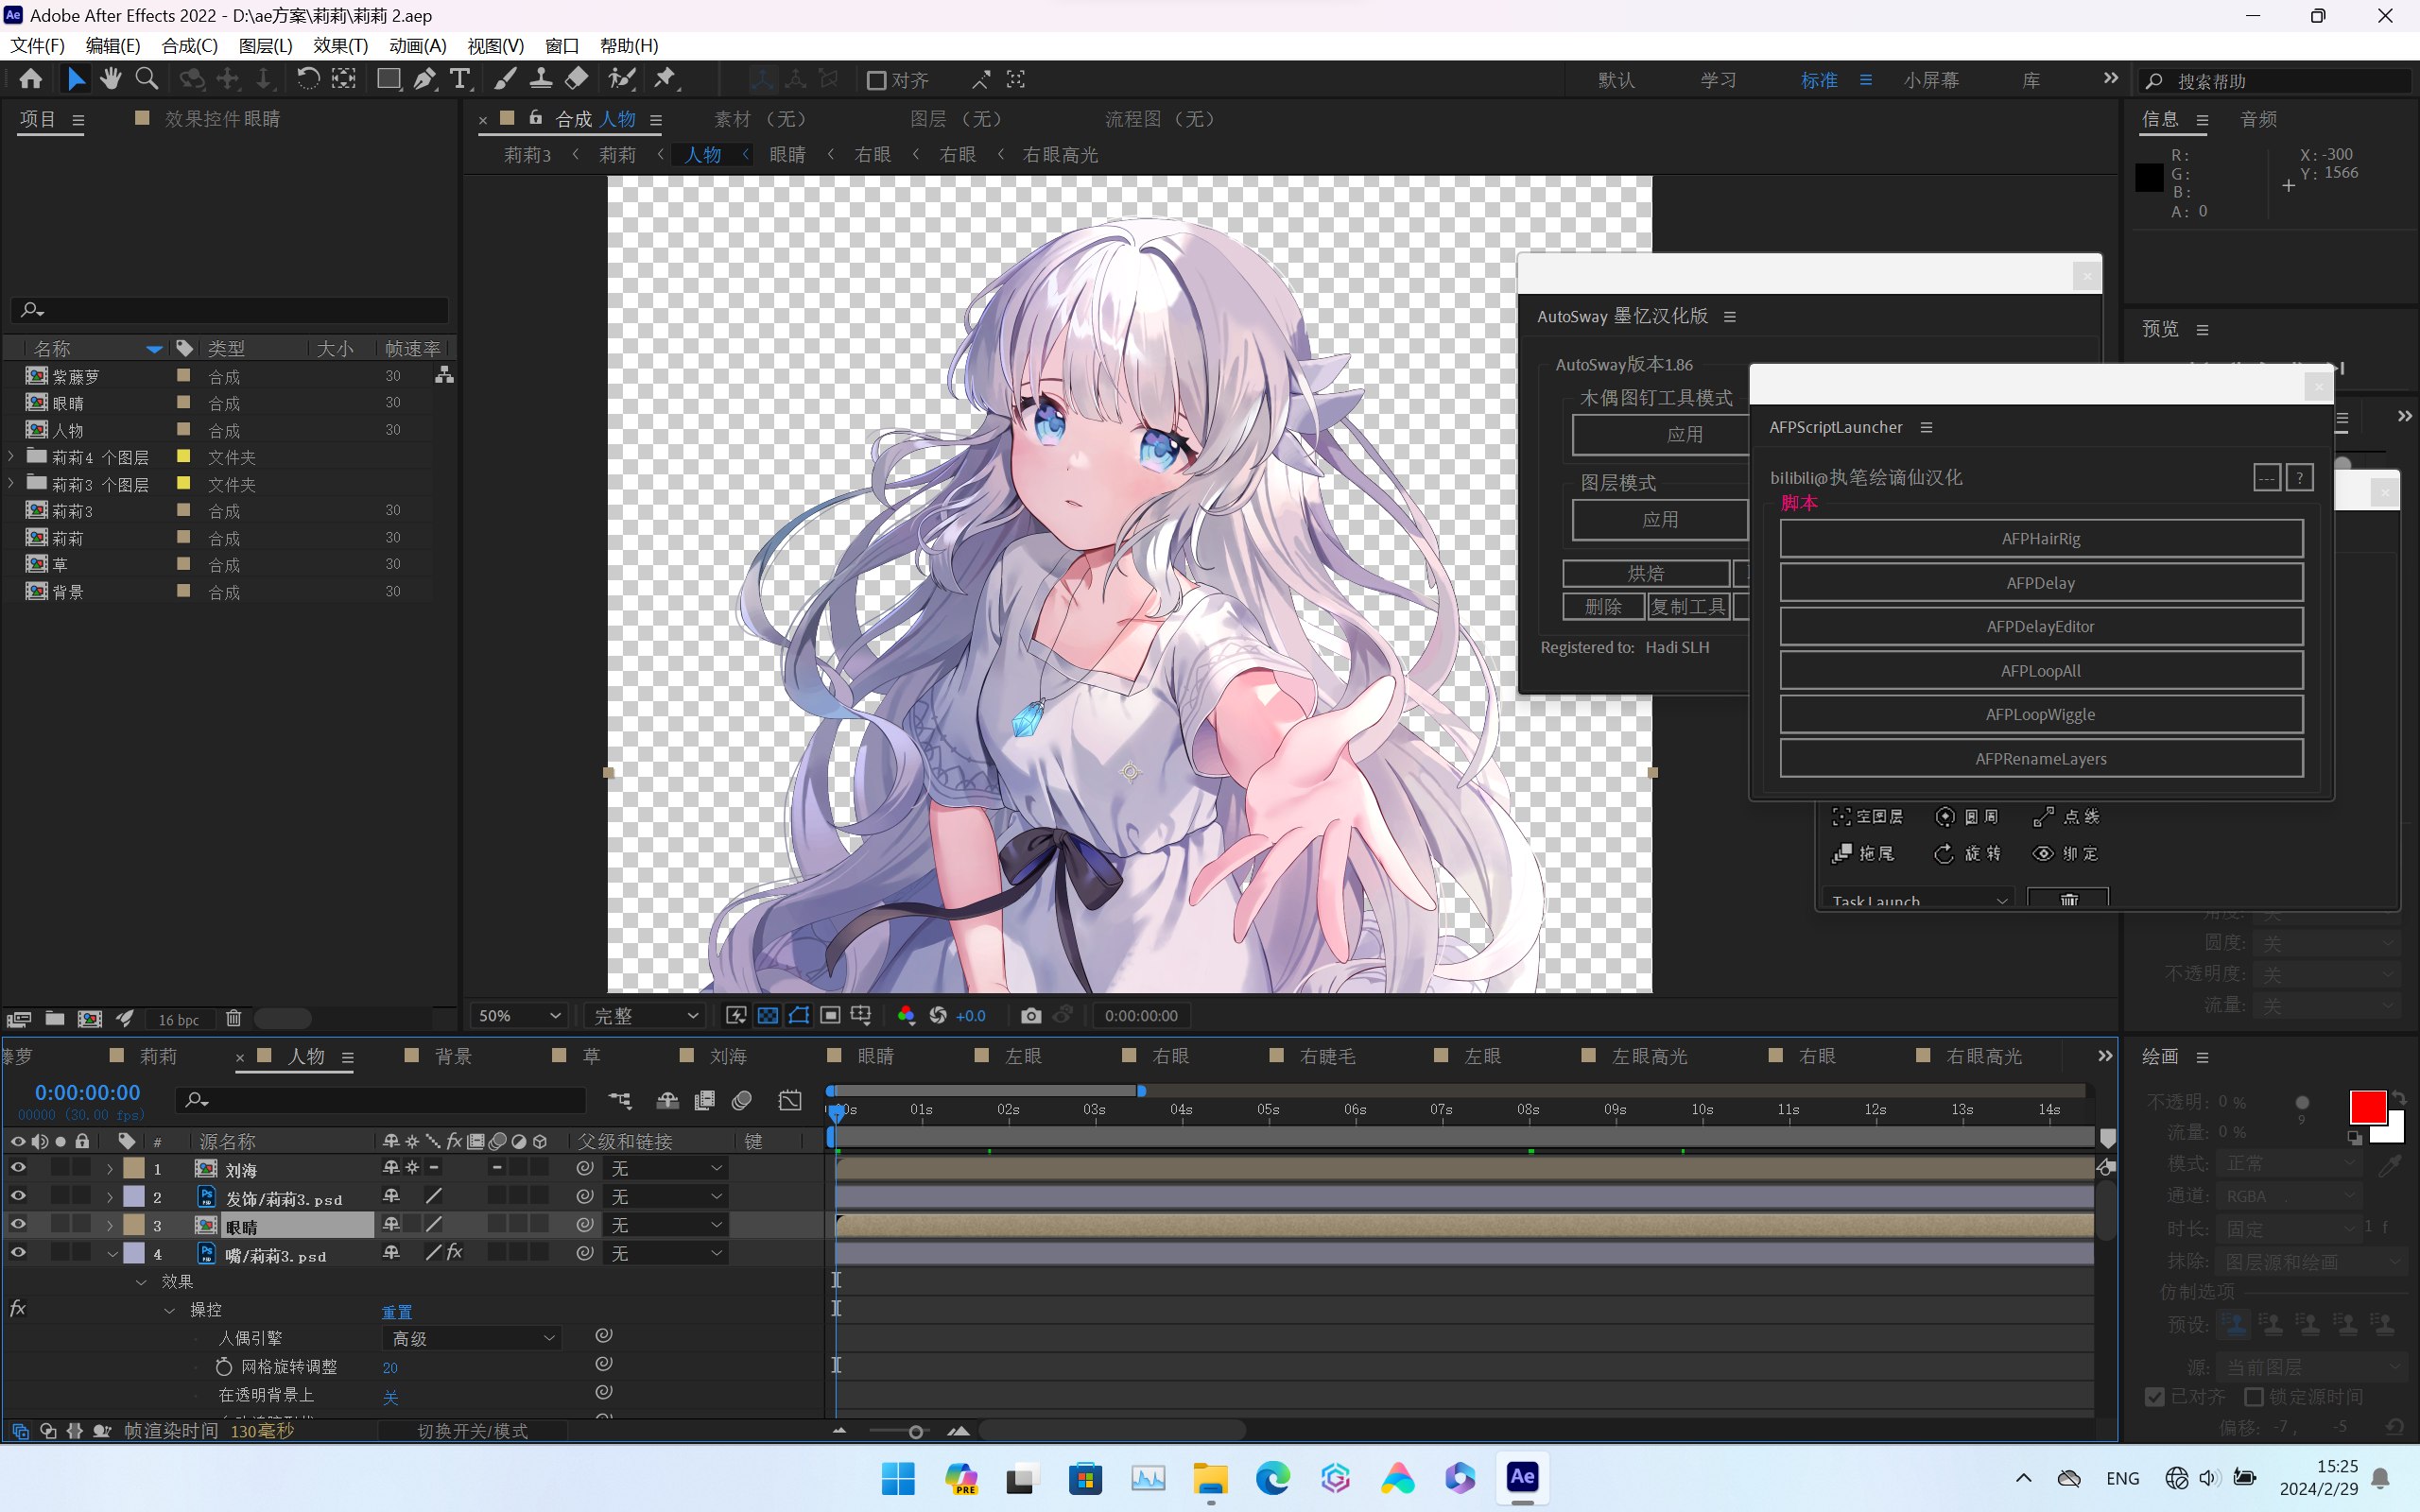This screenshot has height=1512, width=2420.
Task: Click the new composition icon in Project panel
Action: click(x=90, y=1018)
